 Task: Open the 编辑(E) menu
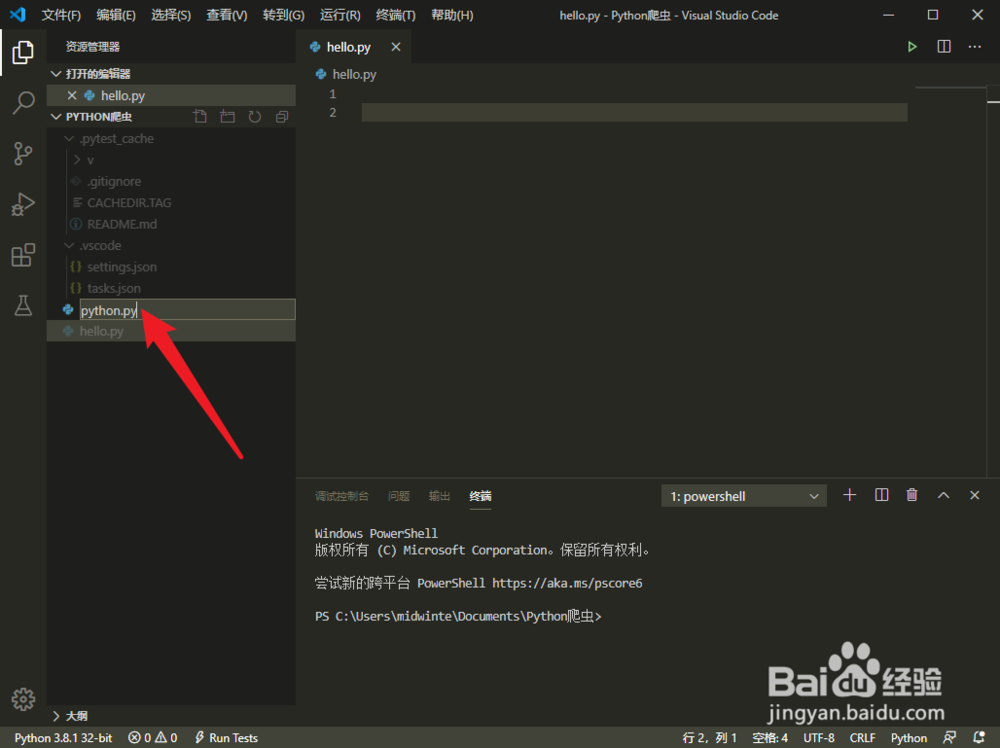pyautogui.click(x=115, y=15)
